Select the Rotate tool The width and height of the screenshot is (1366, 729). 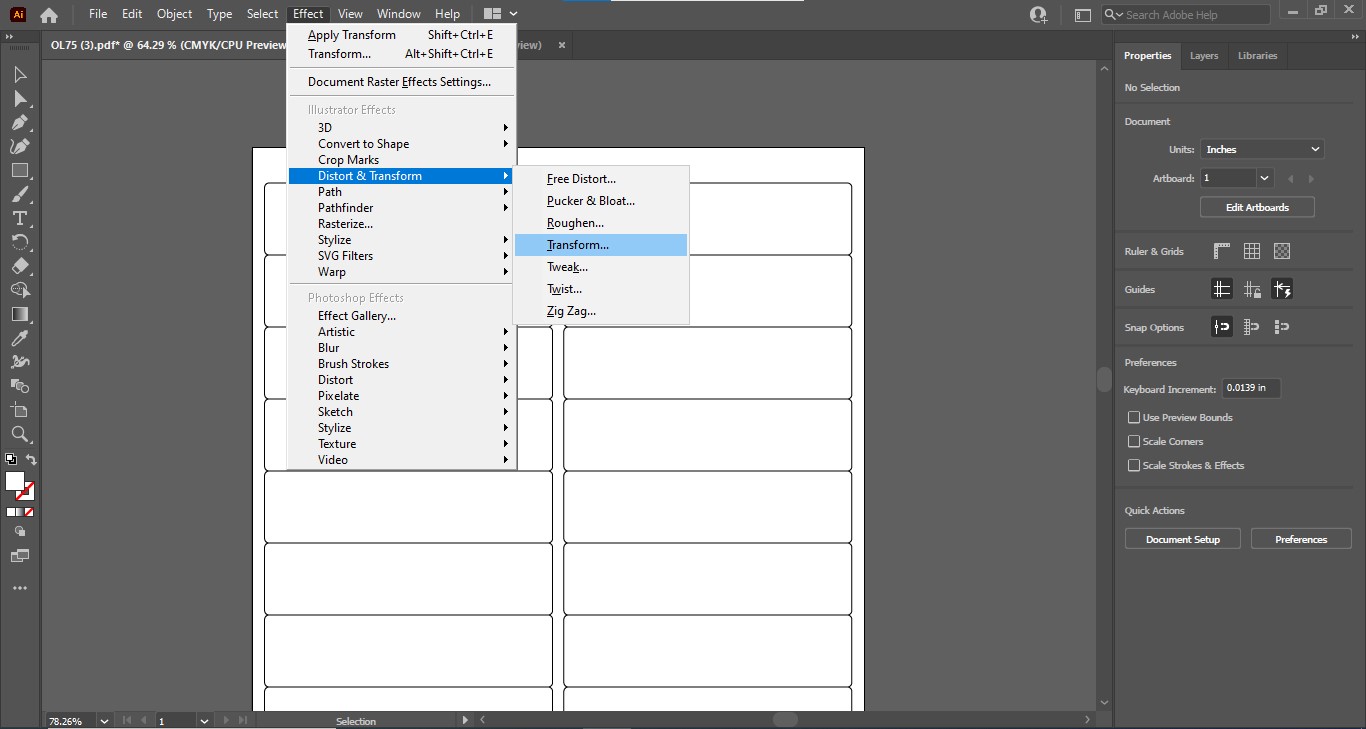coord(20,243)
